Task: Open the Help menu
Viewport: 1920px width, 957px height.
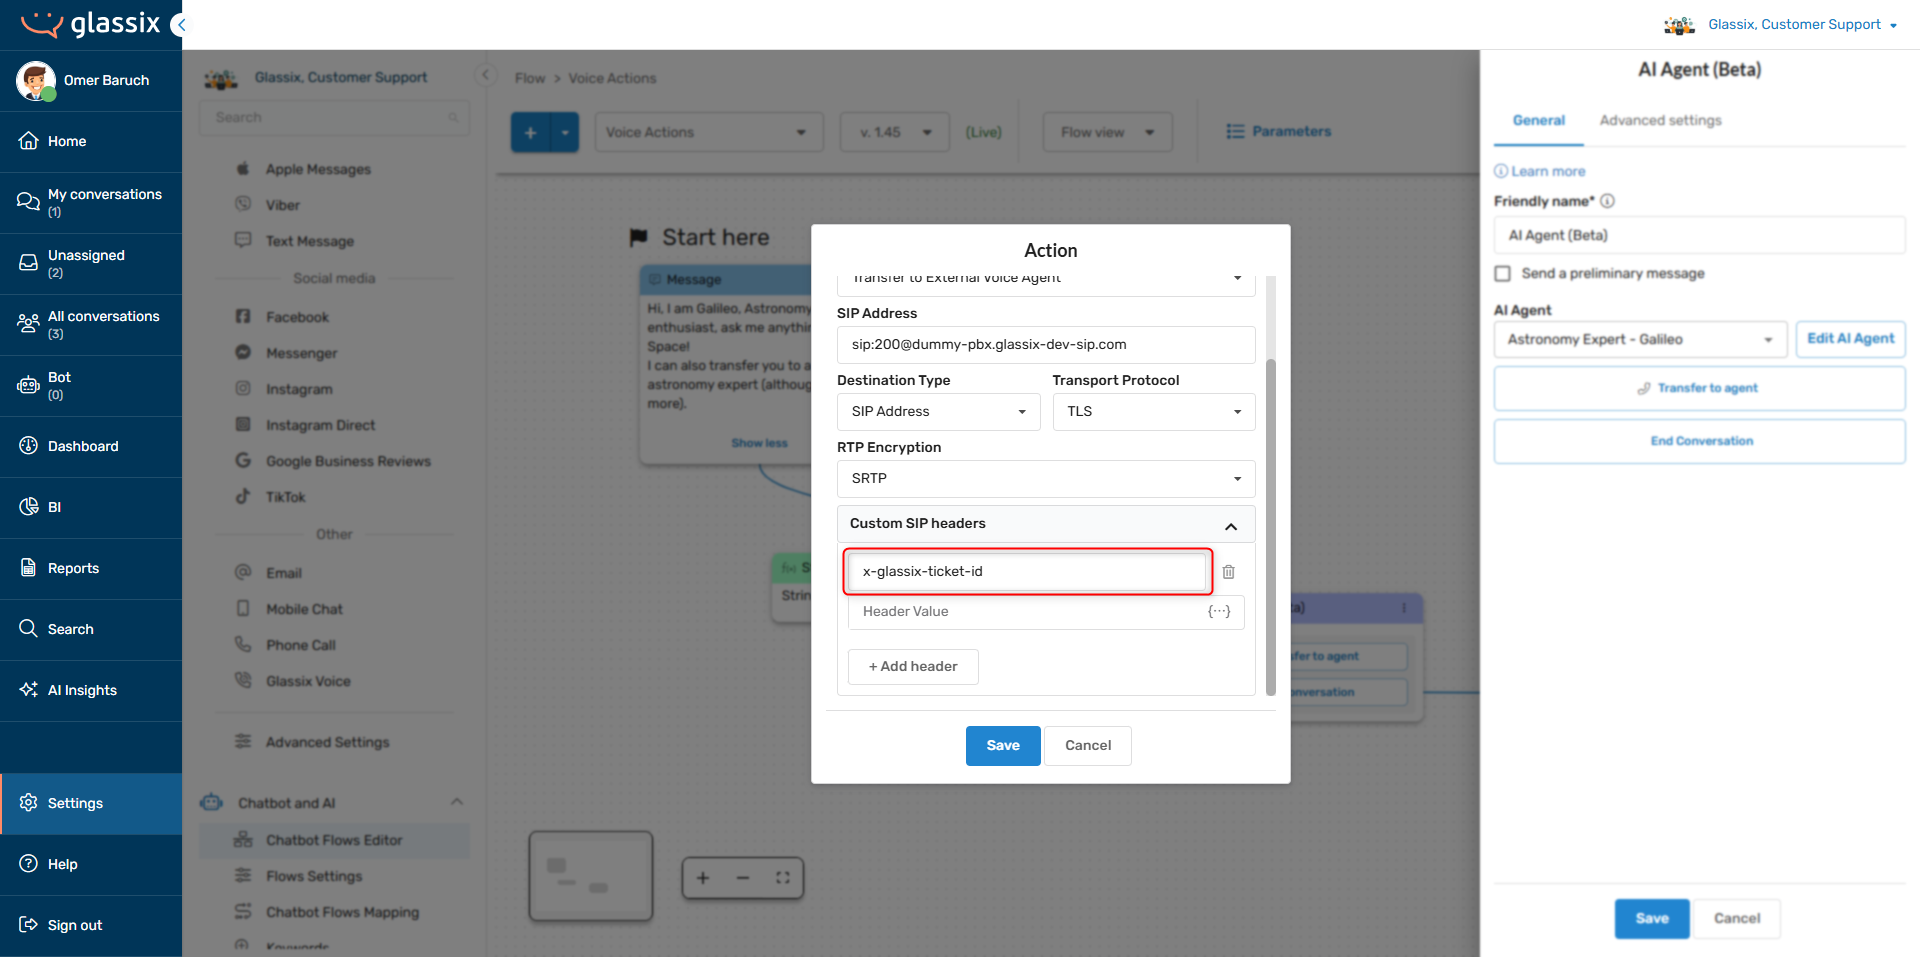Action: pos(91,865)
